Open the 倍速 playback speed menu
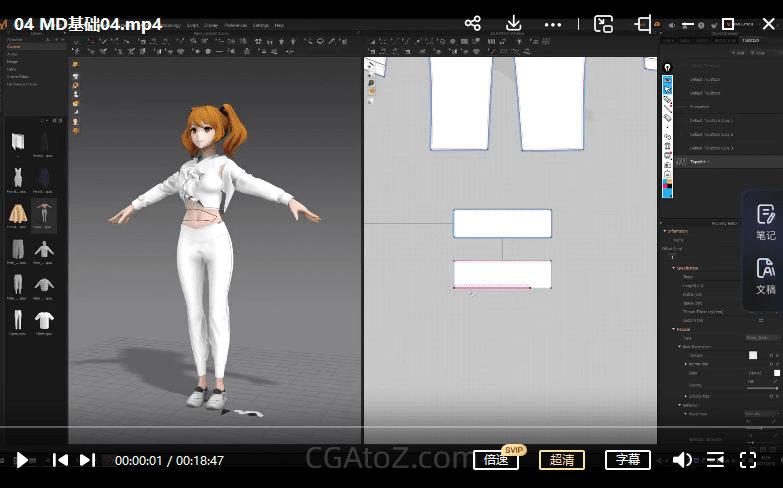This screenshot has height=488, width=783. 496,460
